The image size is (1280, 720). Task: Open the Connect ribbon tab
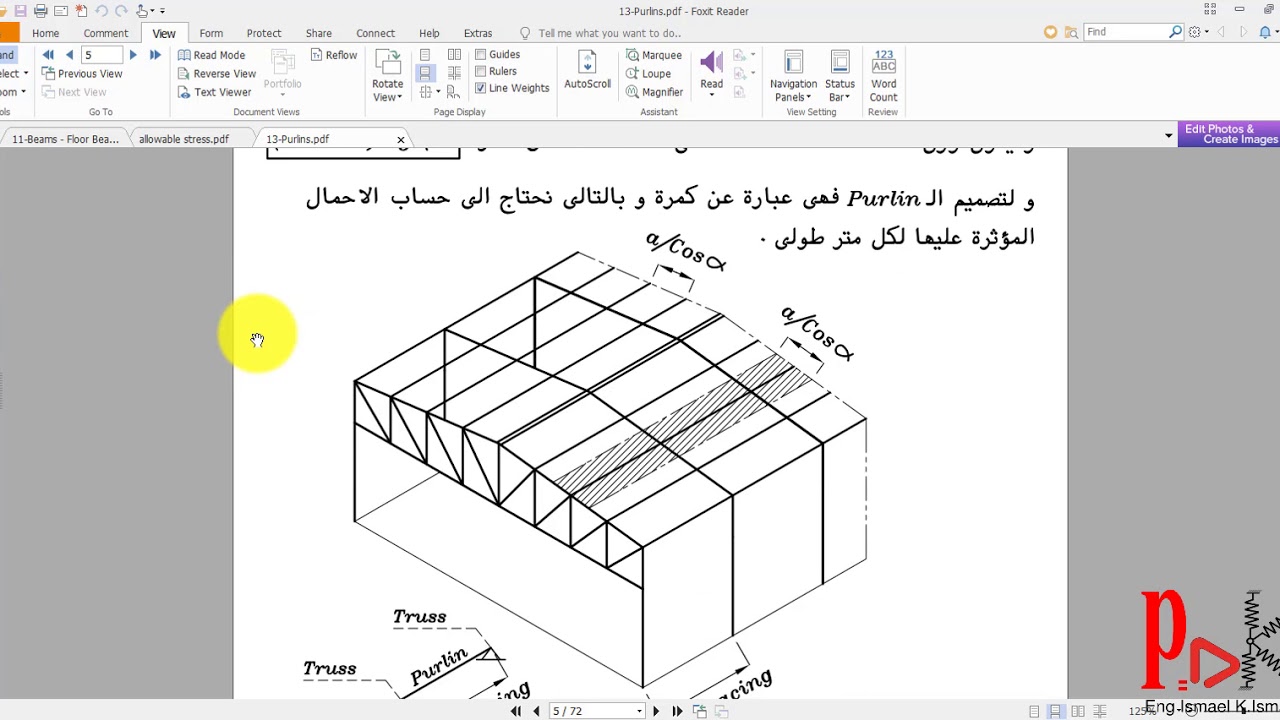click(x=375, y=33)
